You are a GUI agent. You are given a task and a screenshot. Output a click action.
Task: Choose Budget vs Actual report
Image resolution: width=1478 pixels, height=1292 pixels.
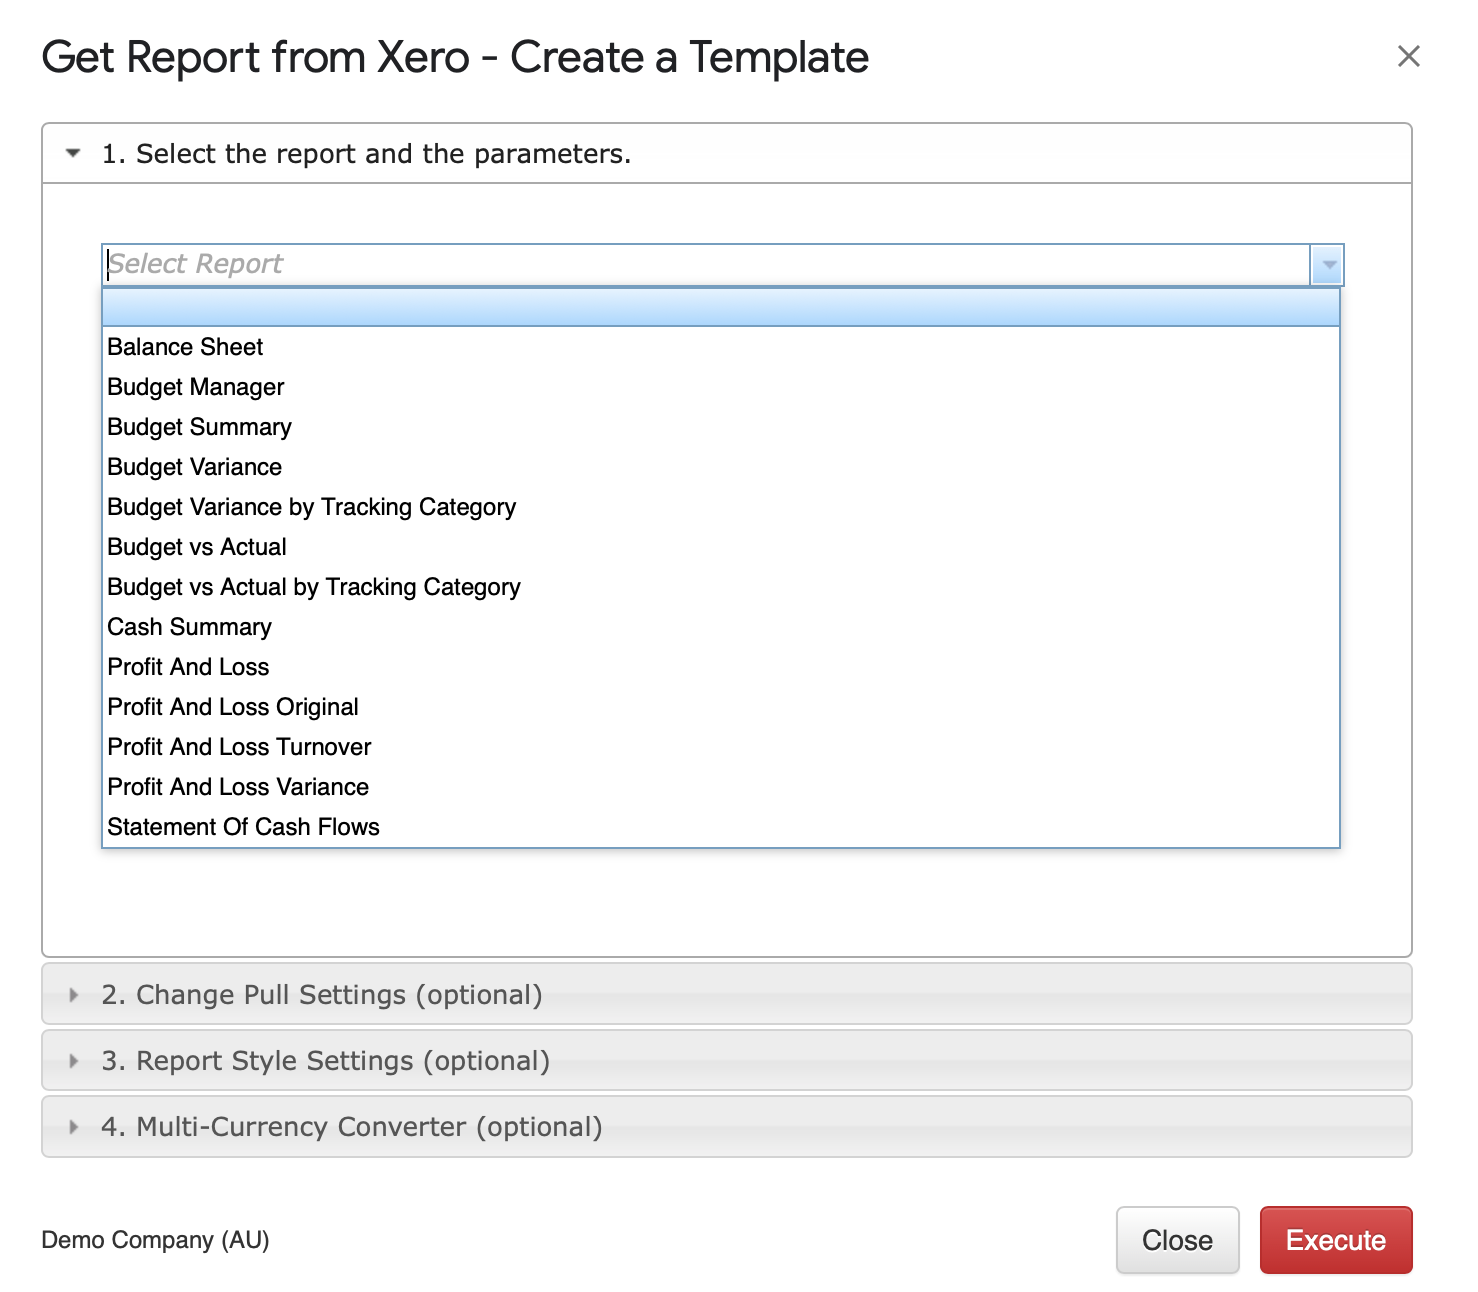[721, 547]
